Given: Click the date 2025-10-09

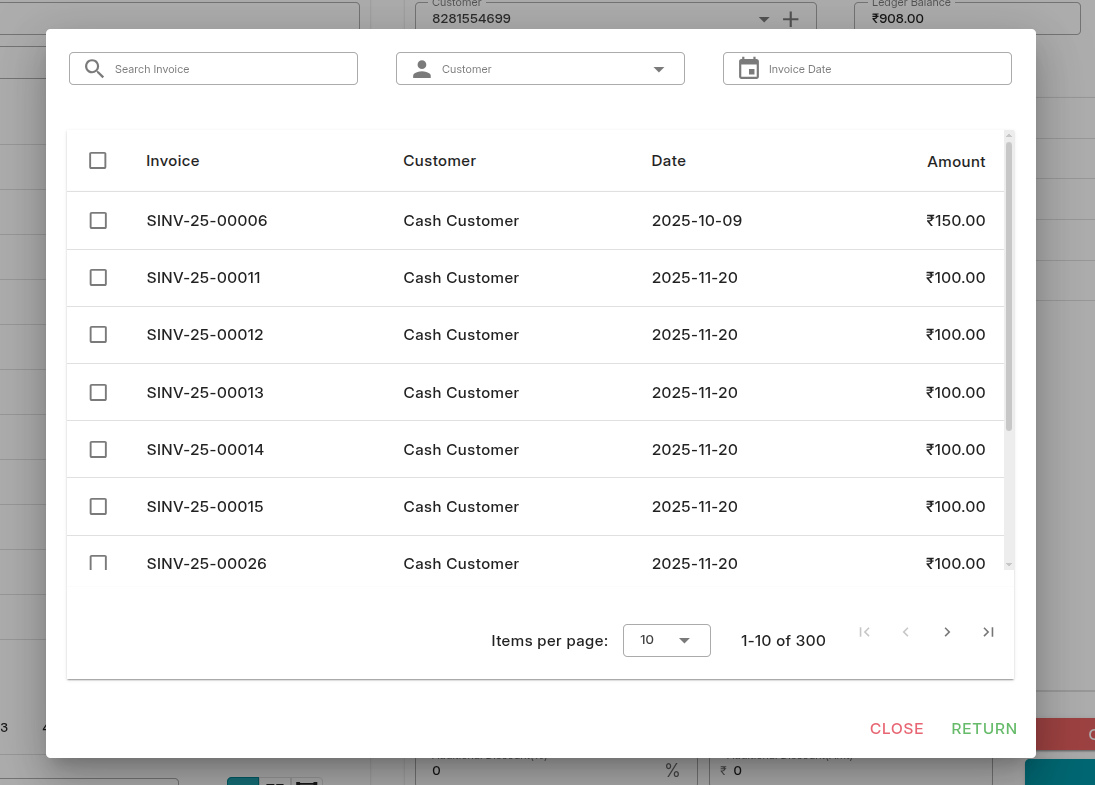Looking at the screenshot, I should (x=697, y=221).
